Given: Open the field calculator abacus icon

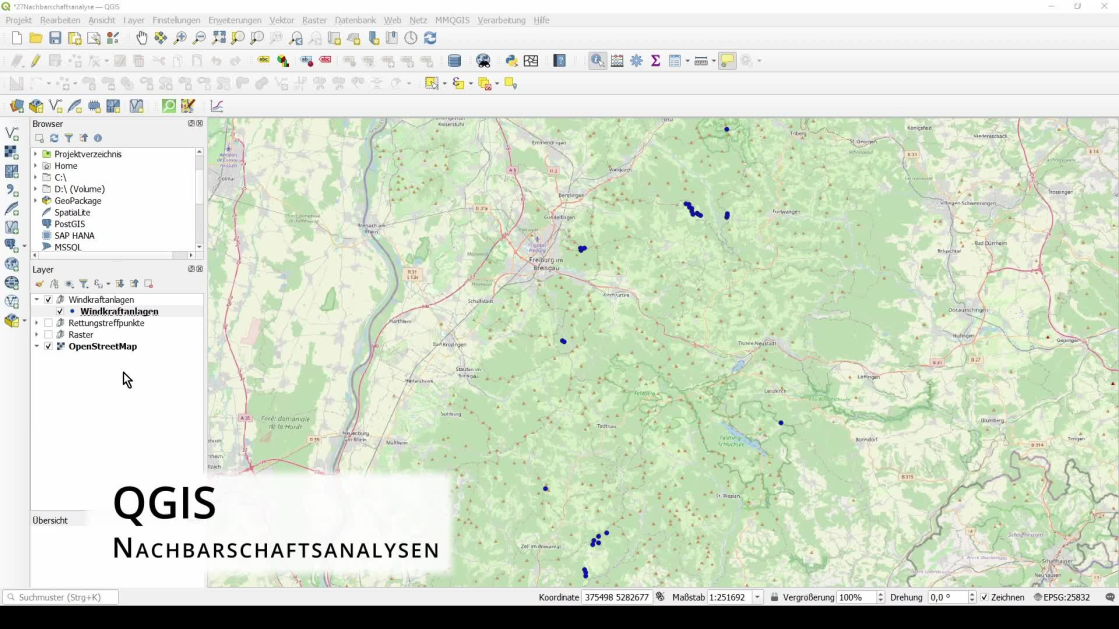Looking at the screenshot, I should tap(617, 61).
